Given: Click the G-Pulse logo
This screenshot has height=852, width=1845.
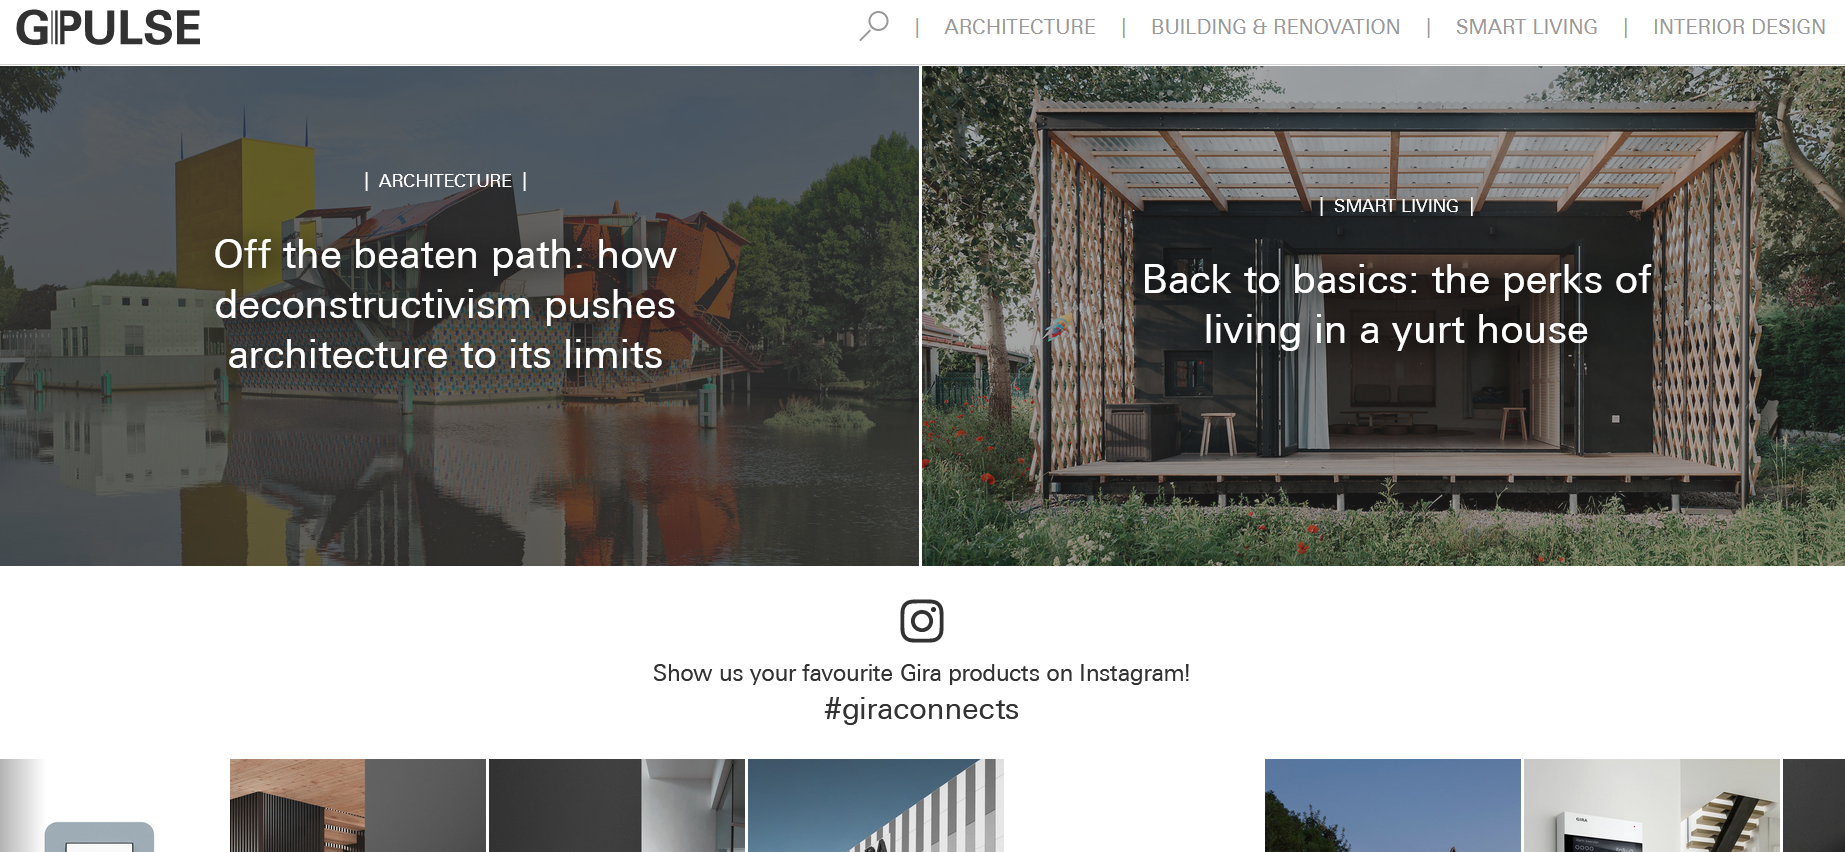Looking at the screenshot, I should pyautogui.click(x=108, y=28).
